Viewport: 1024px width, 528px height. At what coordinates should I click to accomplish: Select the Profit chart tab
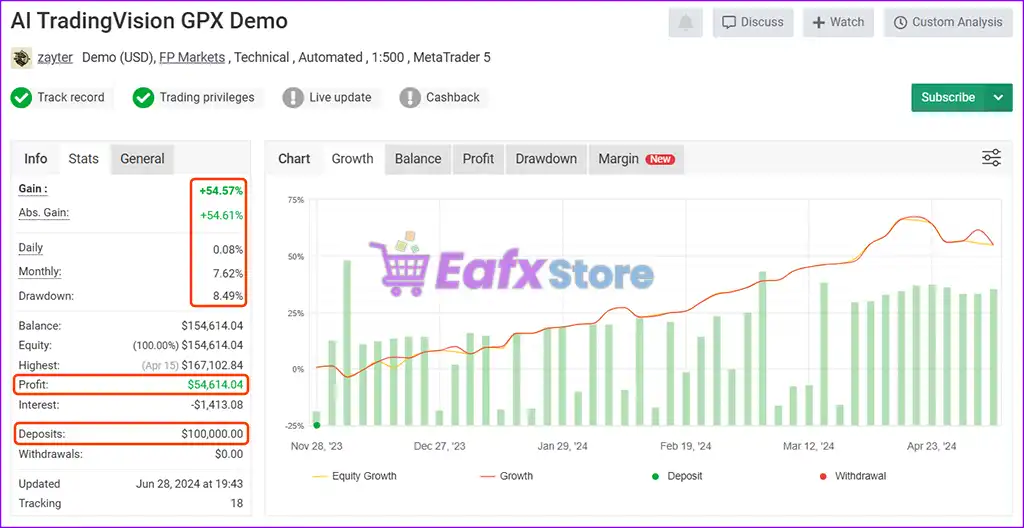click(478, 159)
